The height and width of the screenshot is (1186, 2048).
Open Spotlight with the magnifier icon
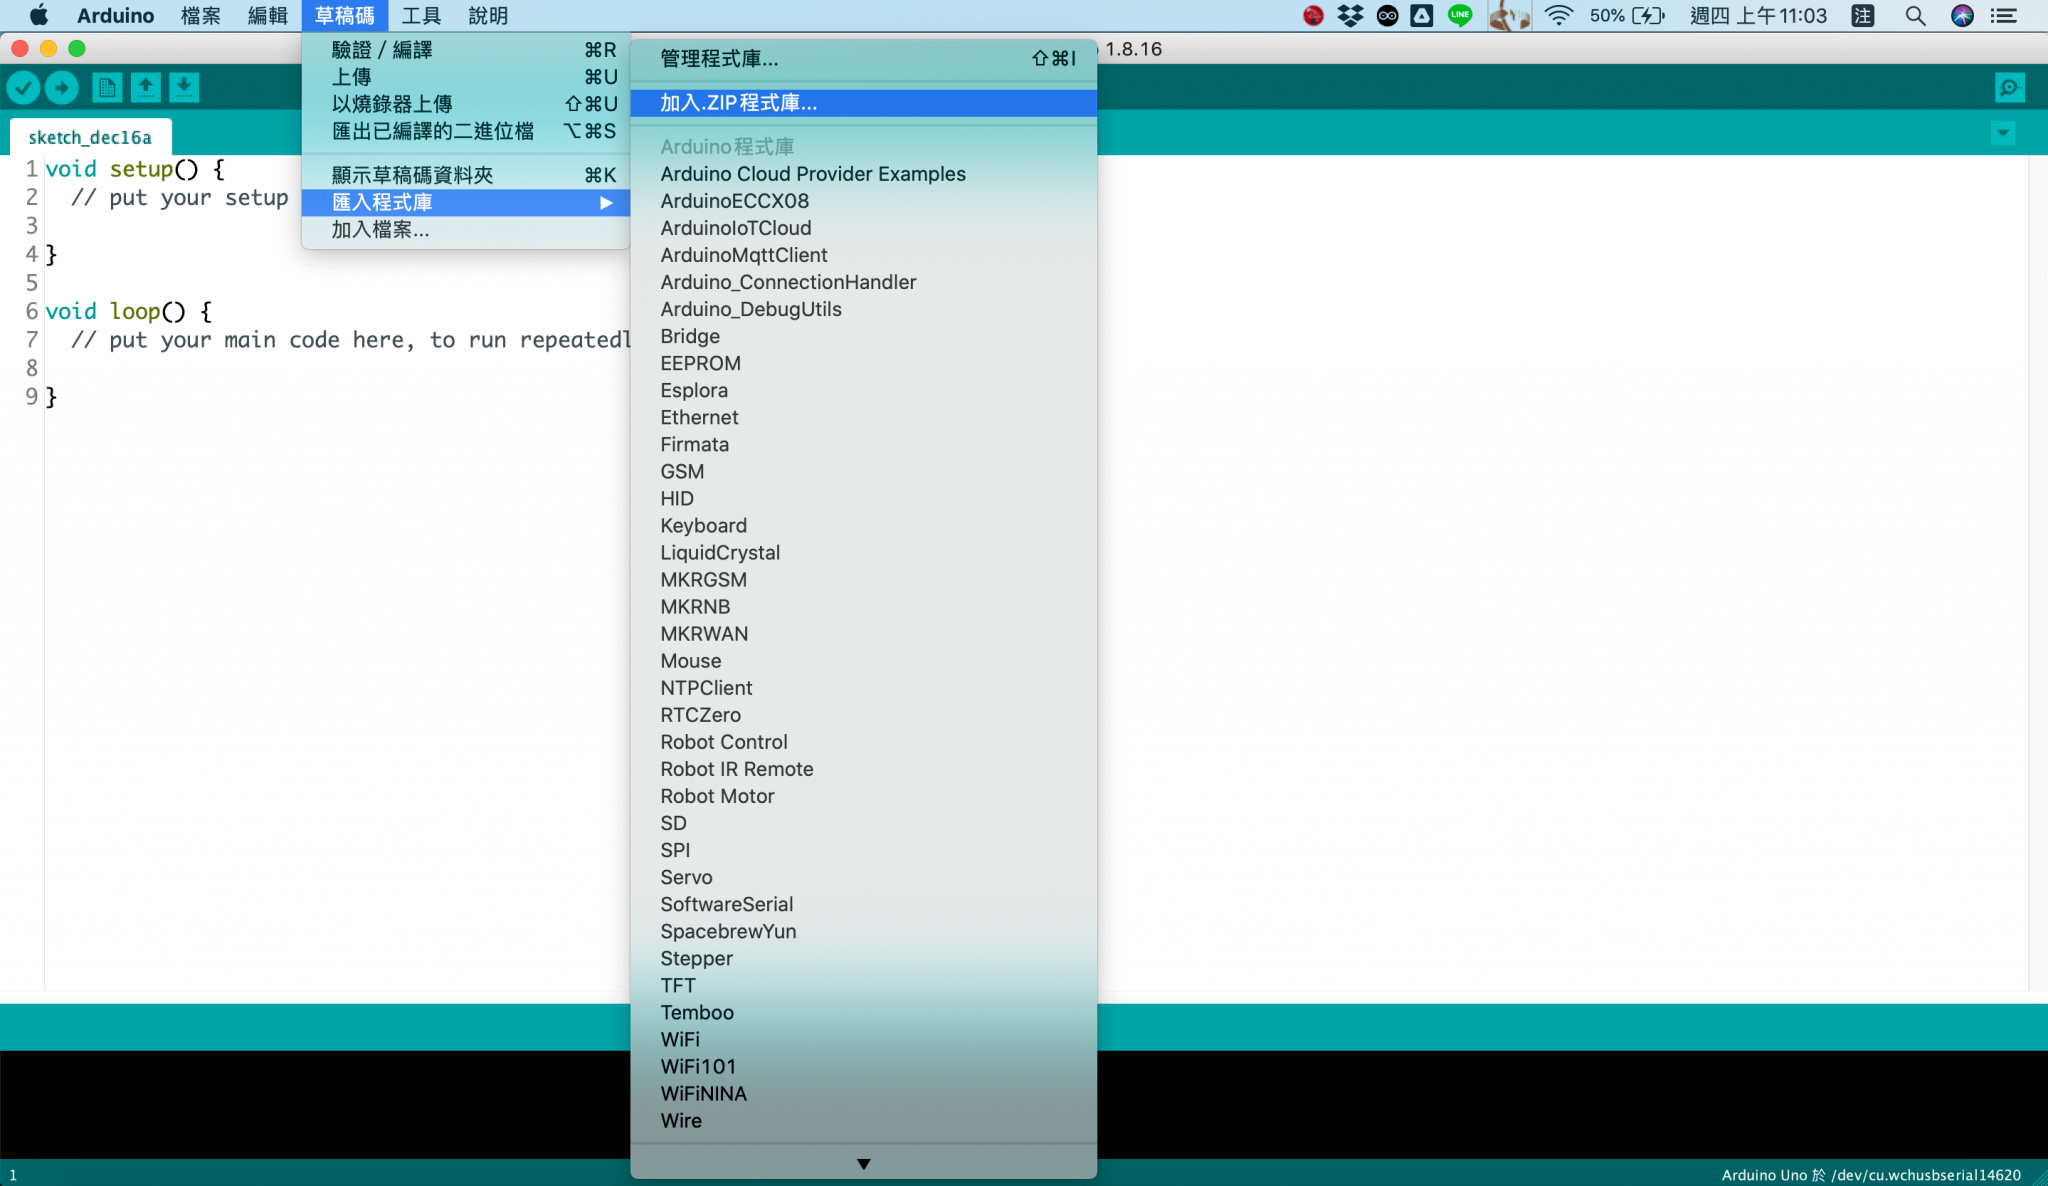1915,16
